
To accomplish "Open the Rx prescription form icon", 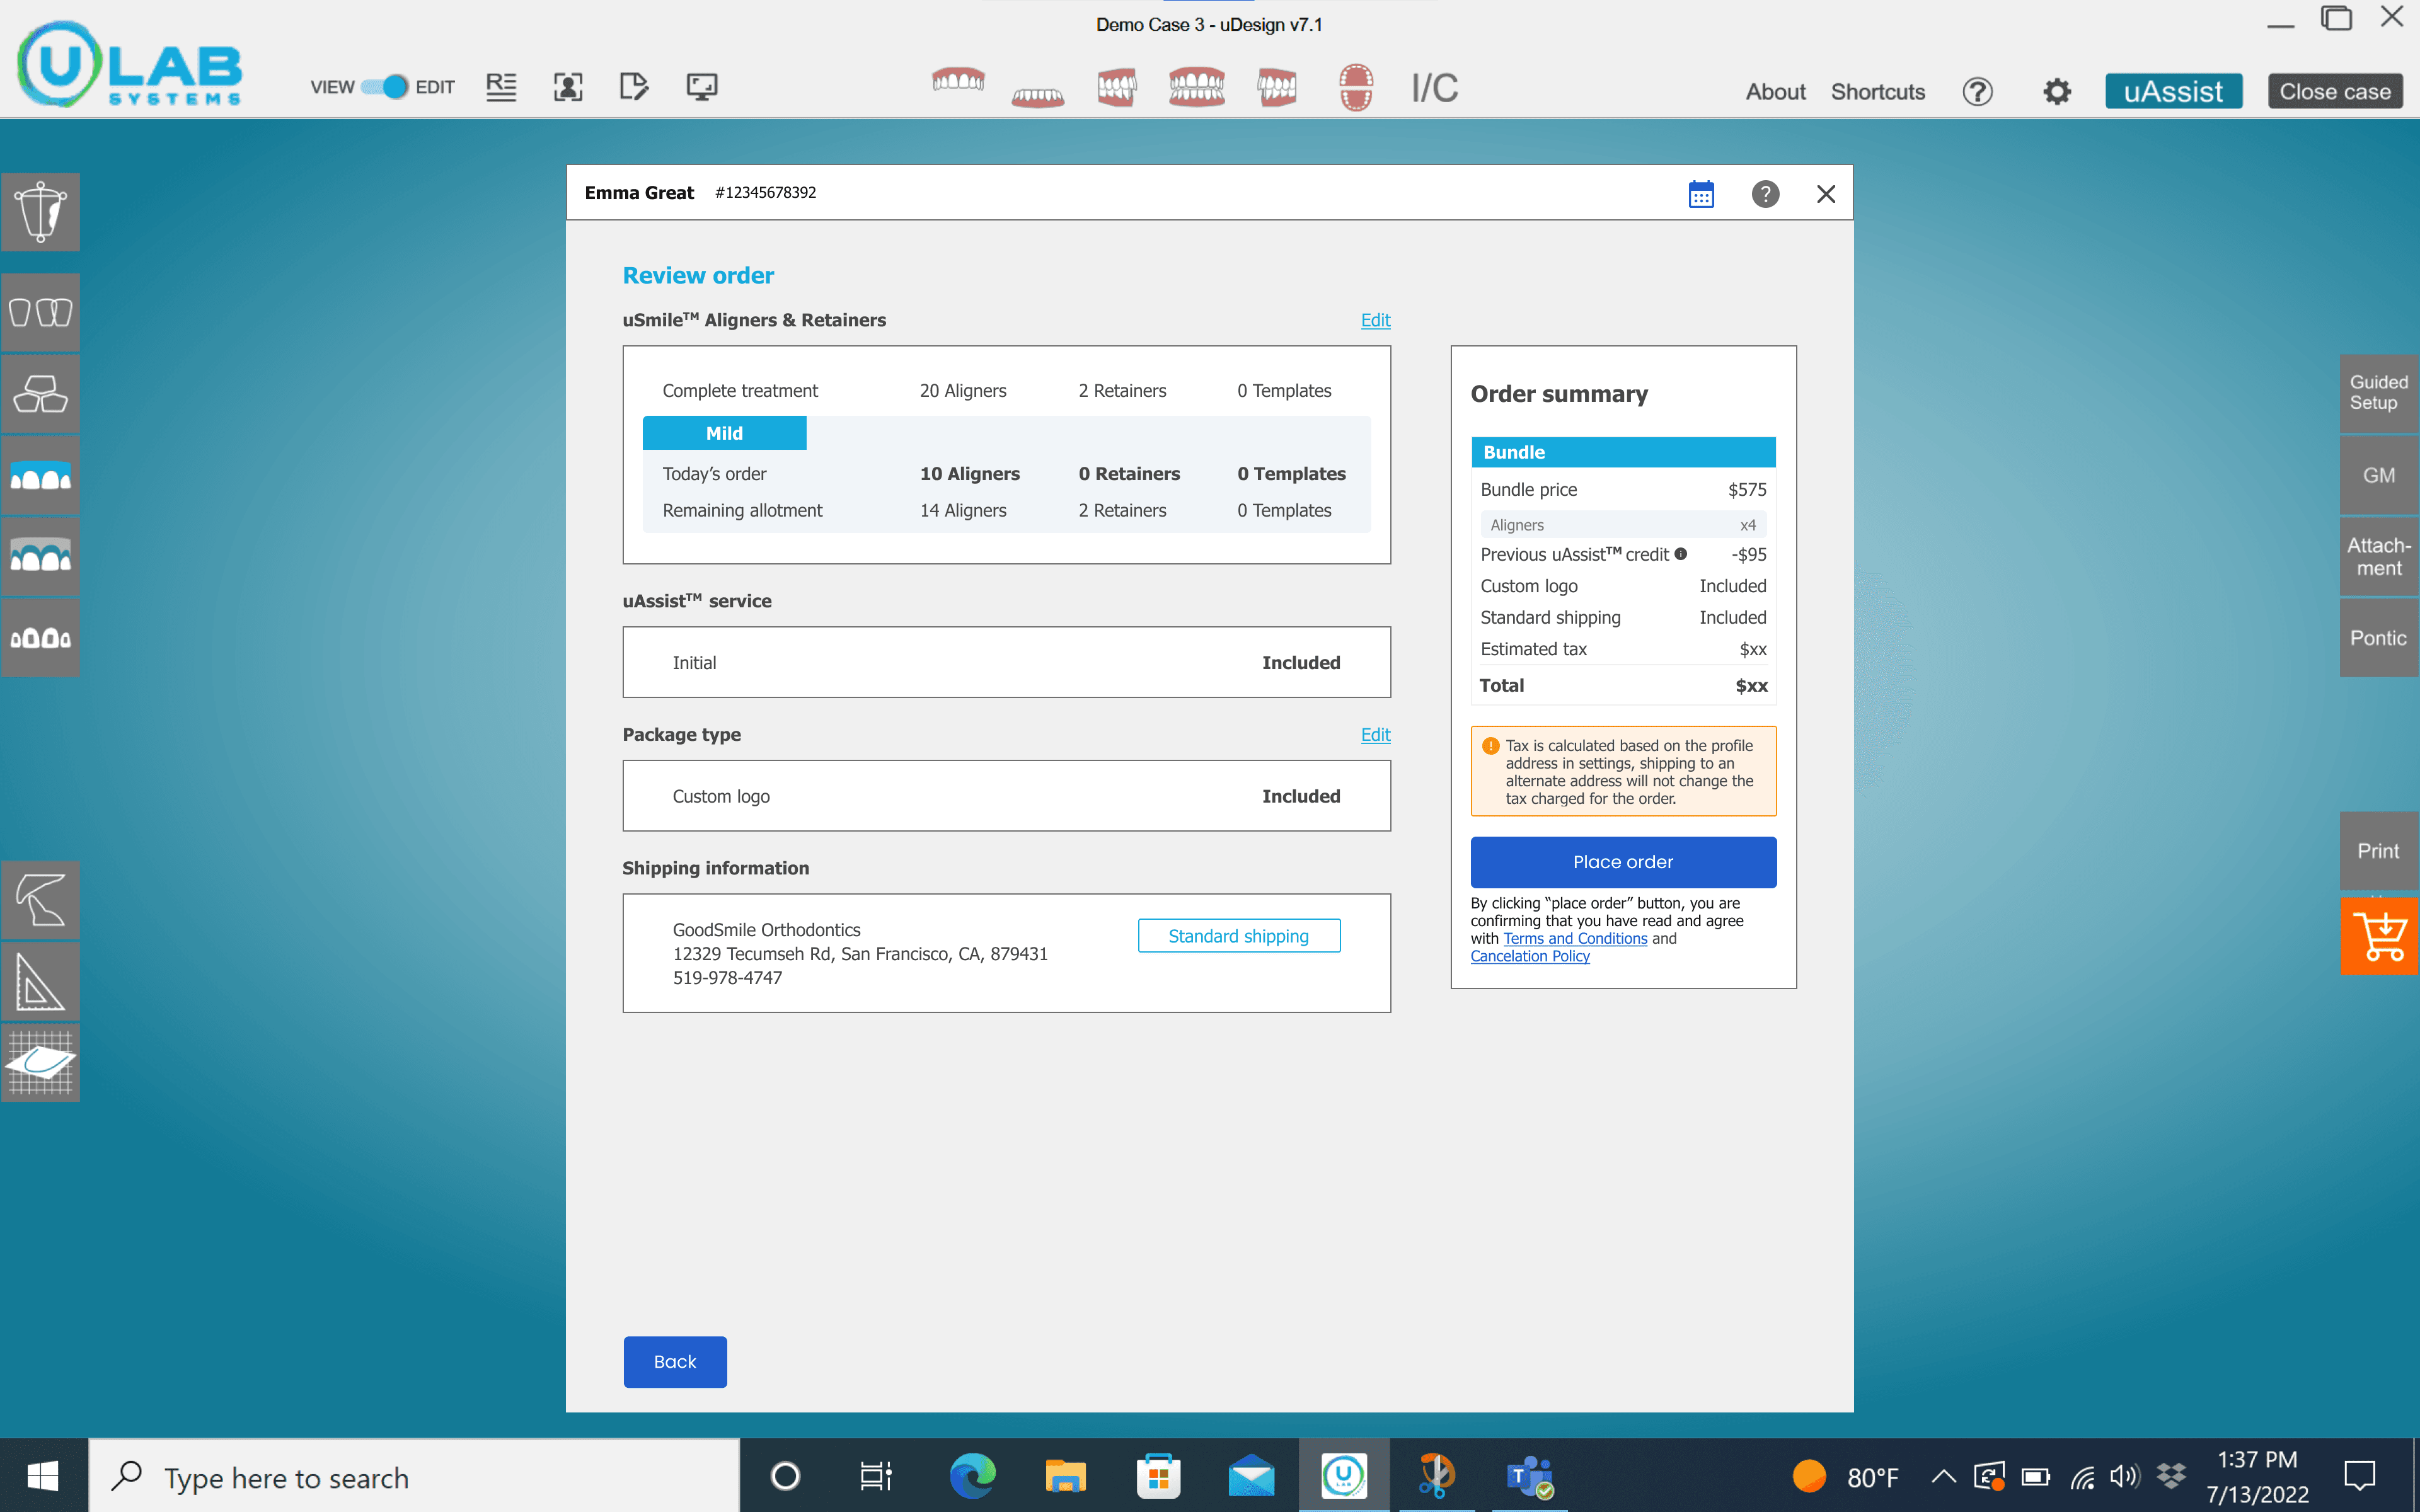I will click(501, 87).
